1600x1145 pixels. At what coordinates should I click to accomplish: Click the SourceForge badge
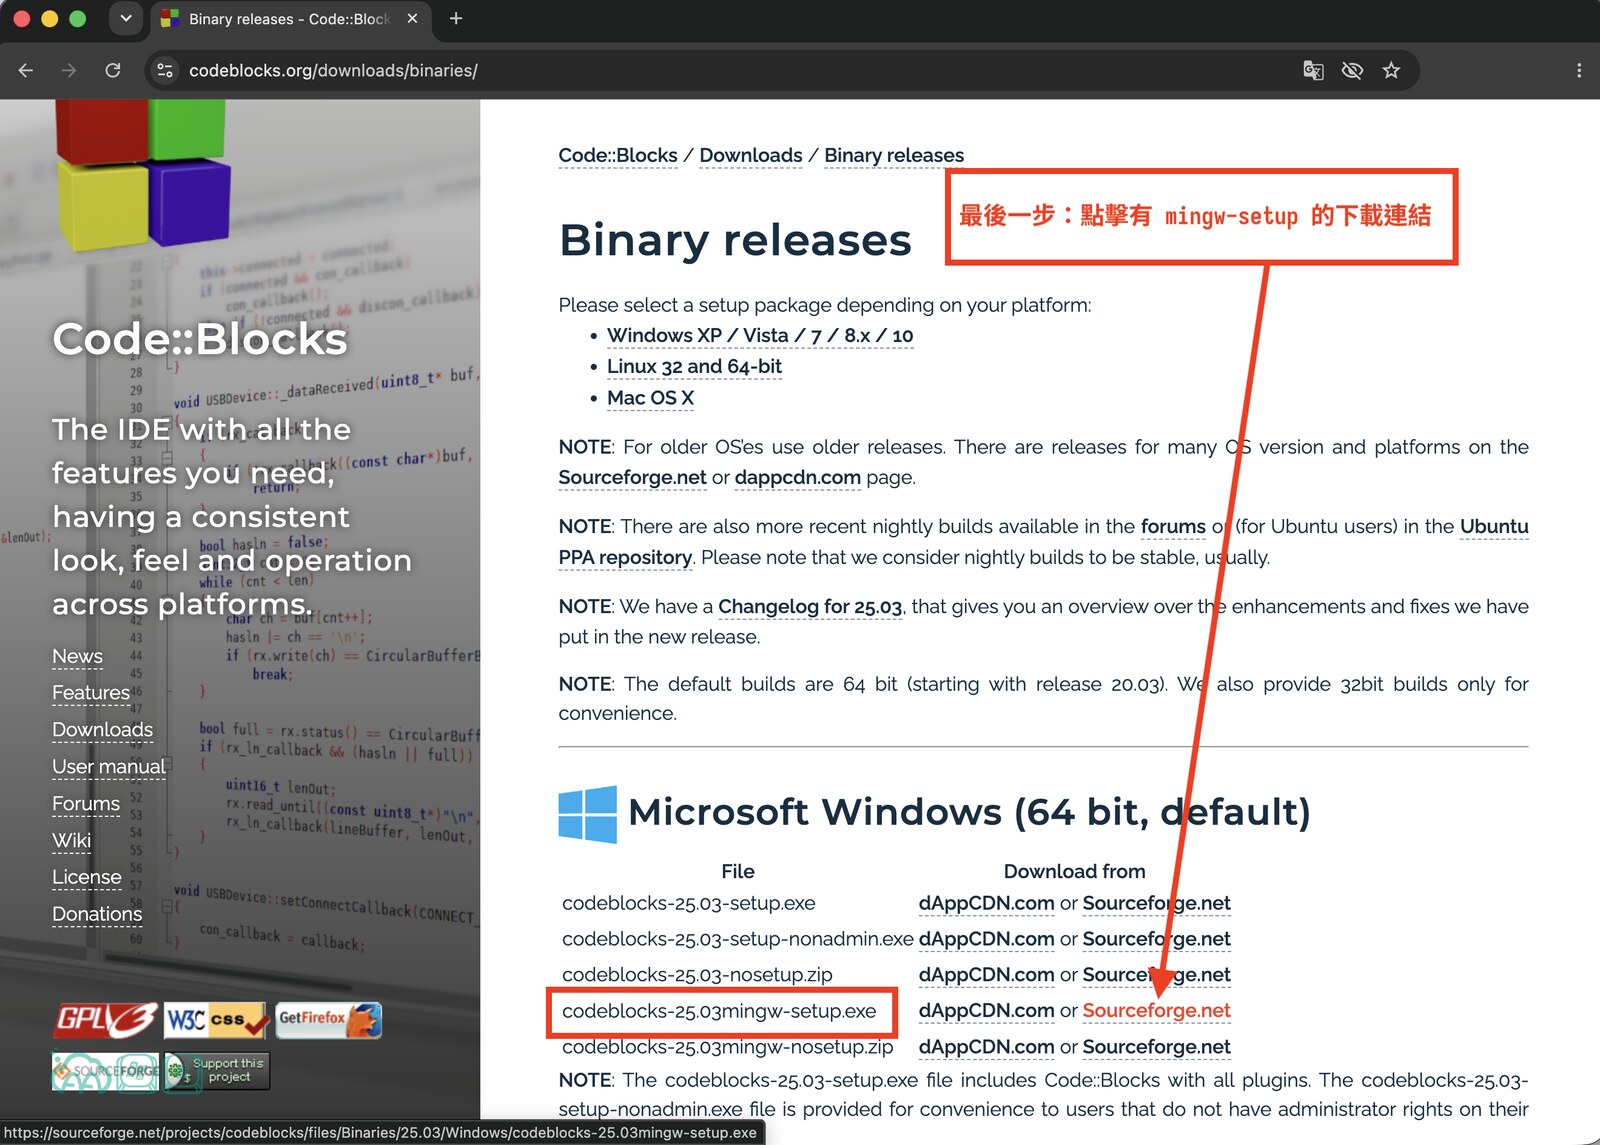(105, 1071)
